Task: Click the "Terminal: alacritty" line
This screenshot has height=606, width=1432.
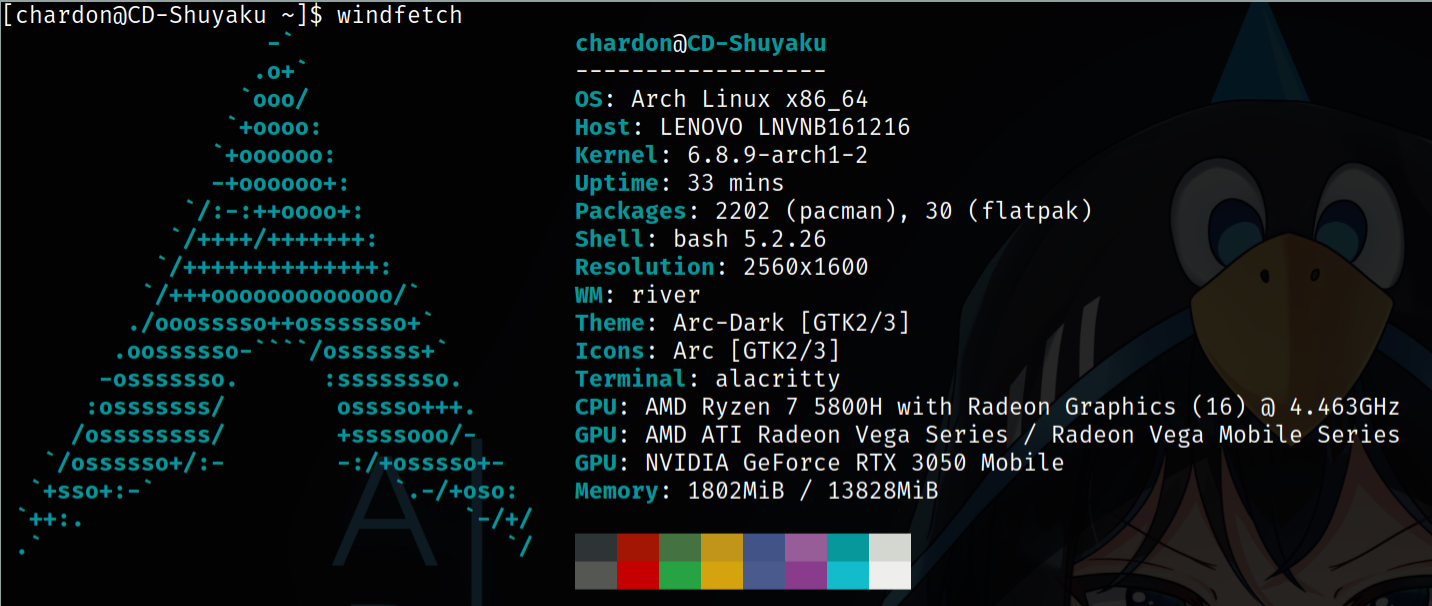Action: (707, 380)
